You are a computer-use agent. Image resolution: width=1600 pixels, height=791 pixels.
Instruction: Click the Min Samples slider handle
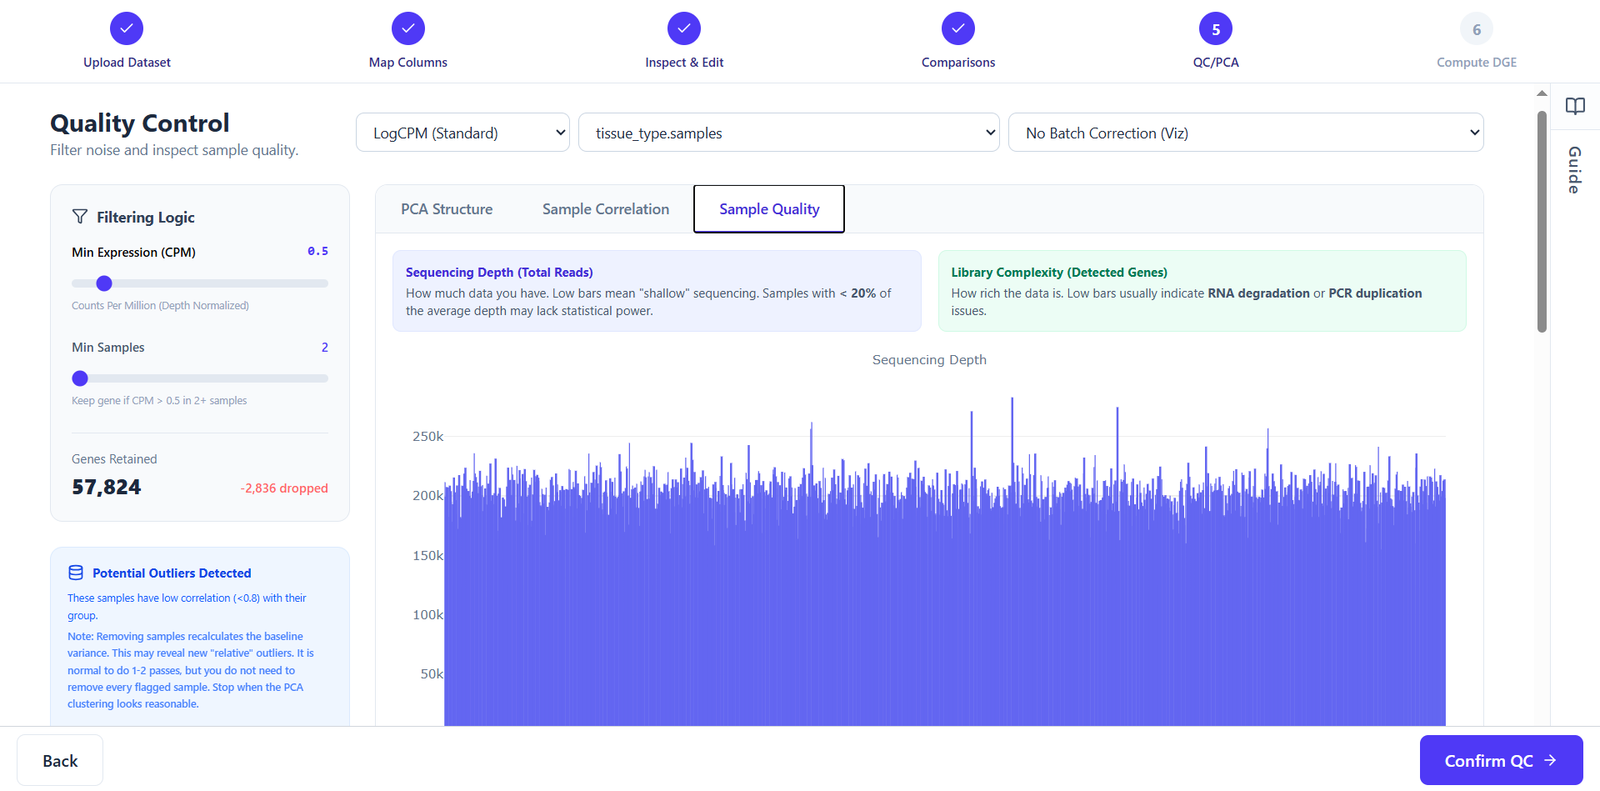[80, 378]
